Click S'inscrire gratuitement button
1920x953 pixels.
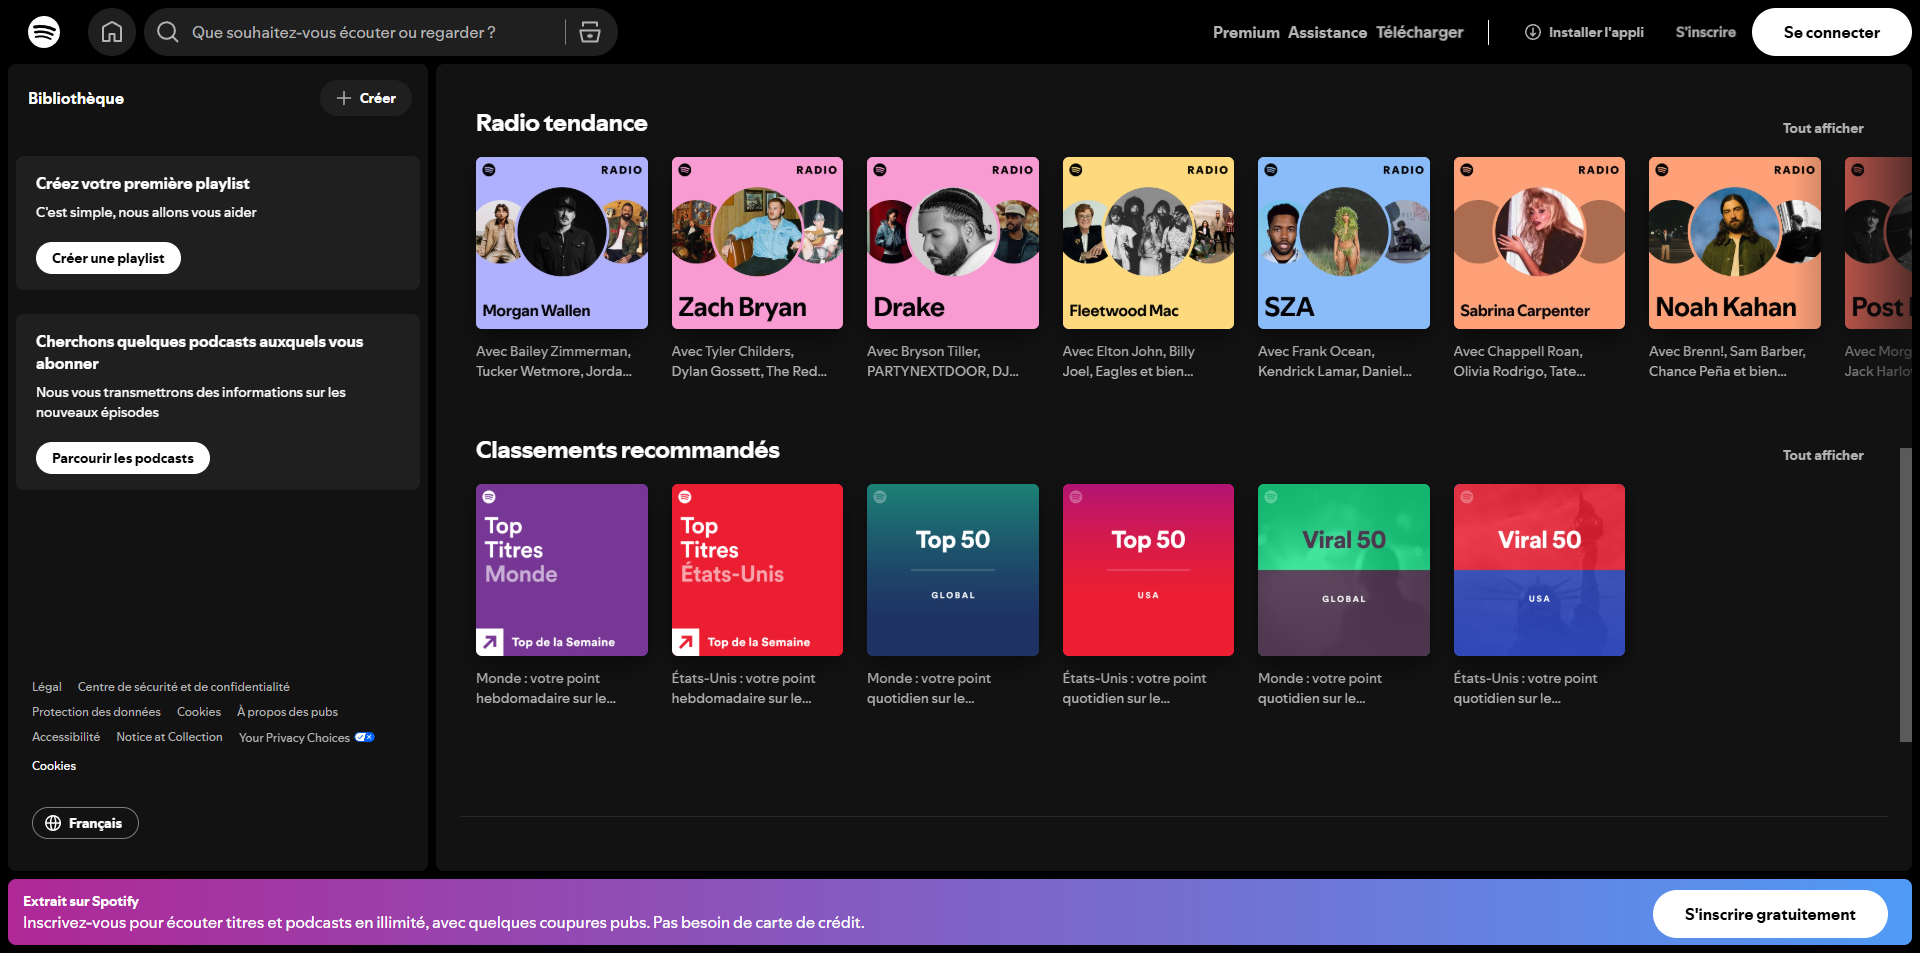click(1770, 914)
